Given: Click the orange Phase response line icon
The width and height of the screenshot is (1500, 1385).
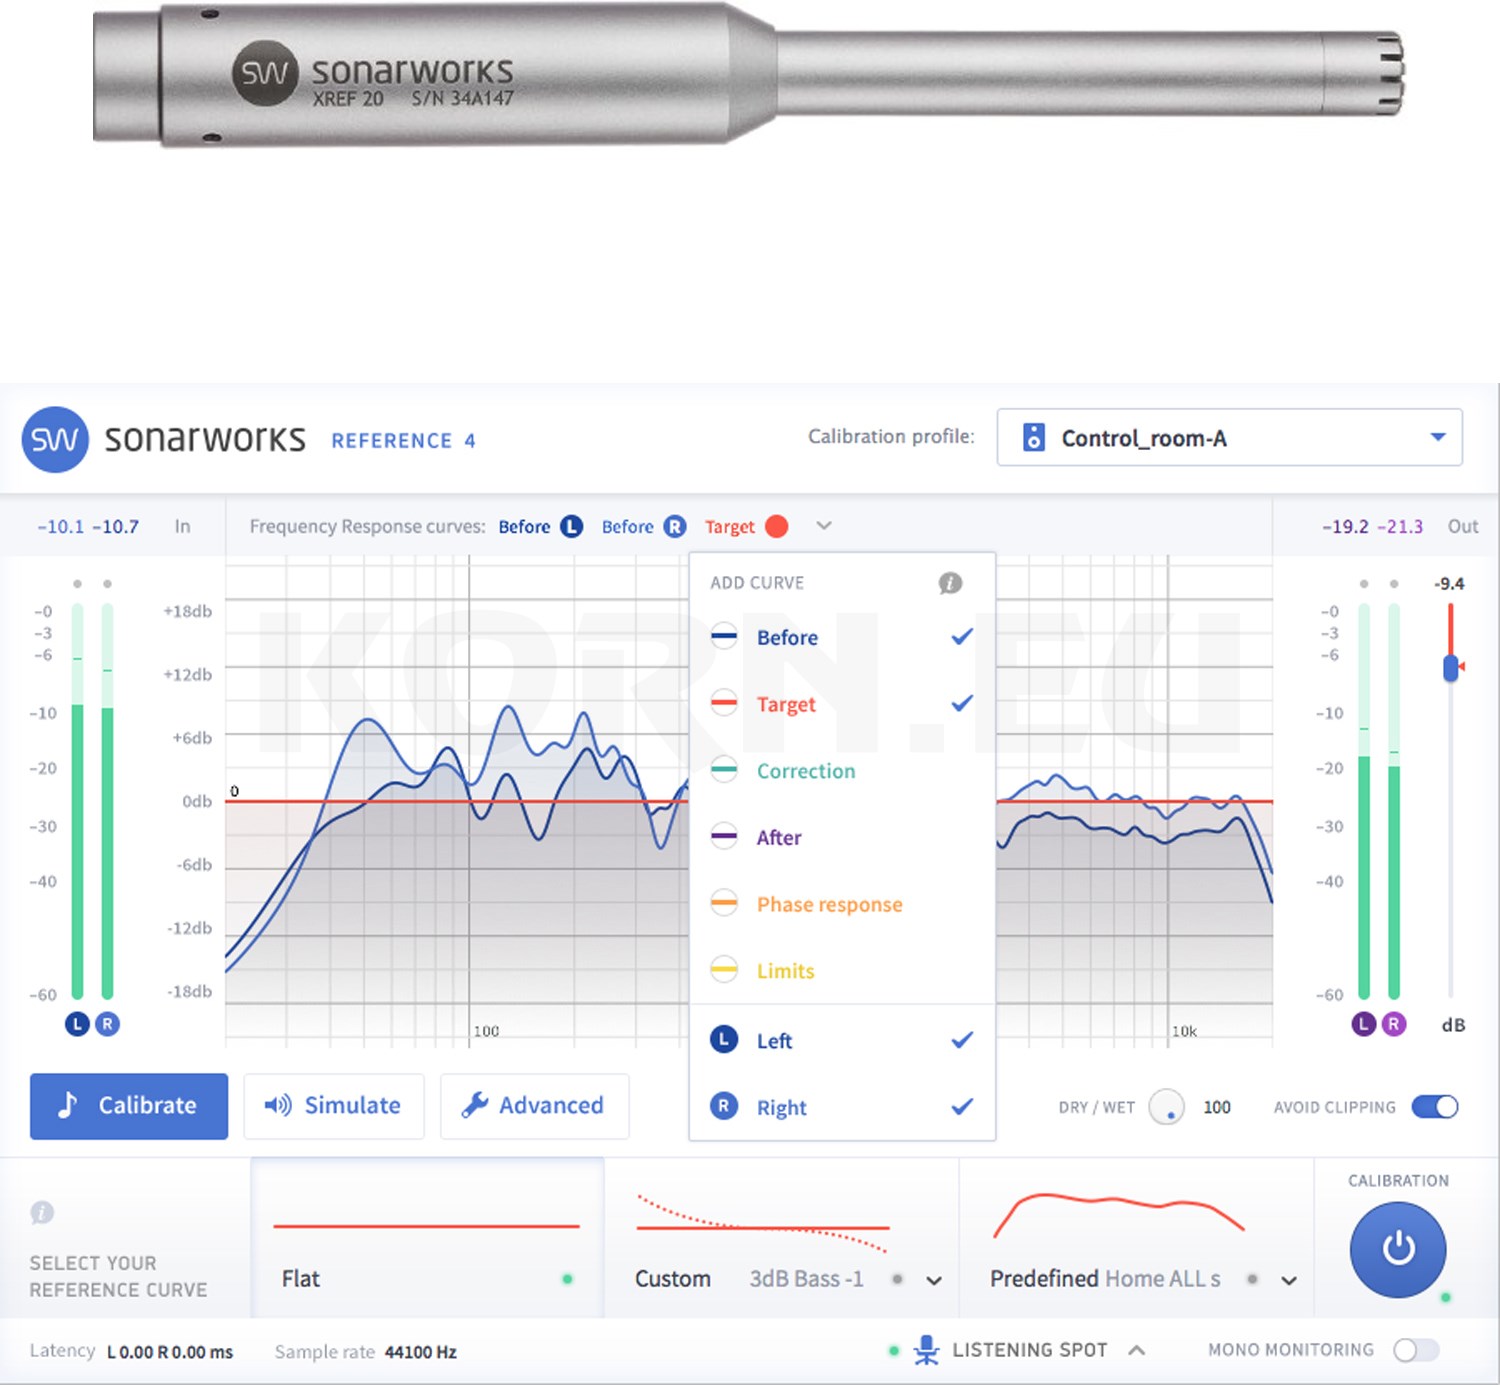Looking at the screenshot, I should 724,903.
